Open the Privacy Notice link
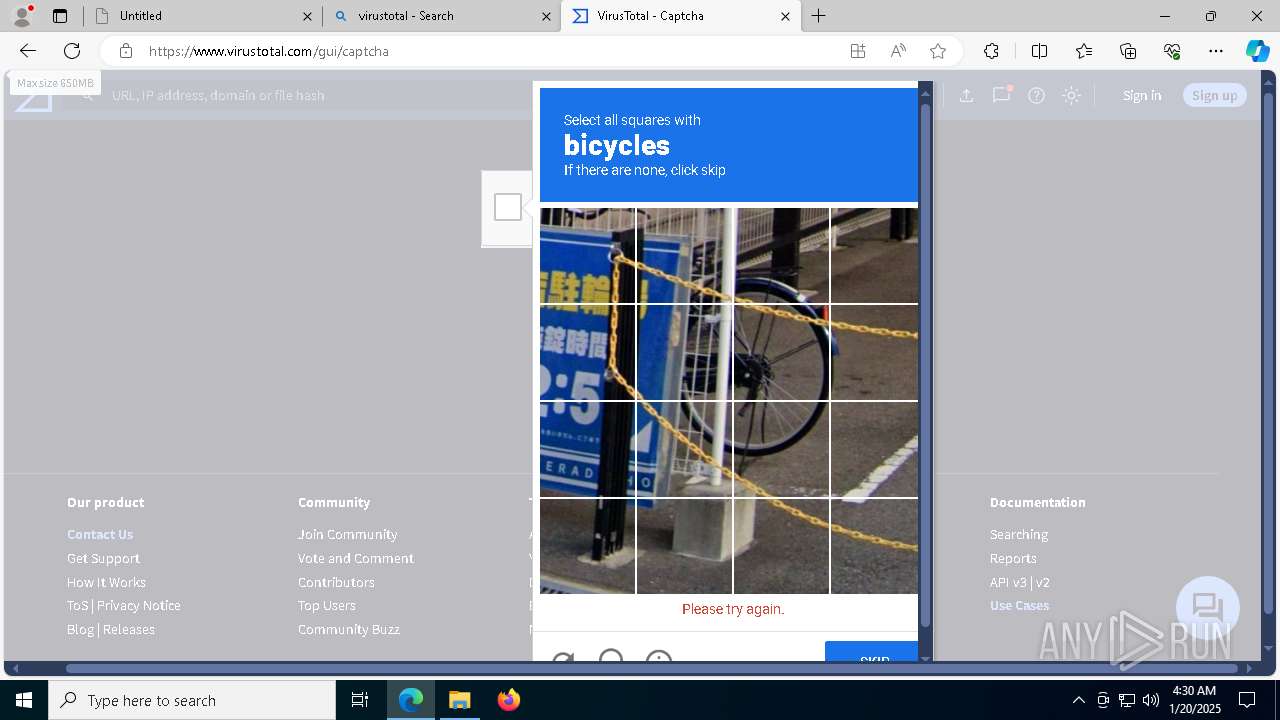The image size is (1280, 720). pyautogui.click(x=139, y=605)
